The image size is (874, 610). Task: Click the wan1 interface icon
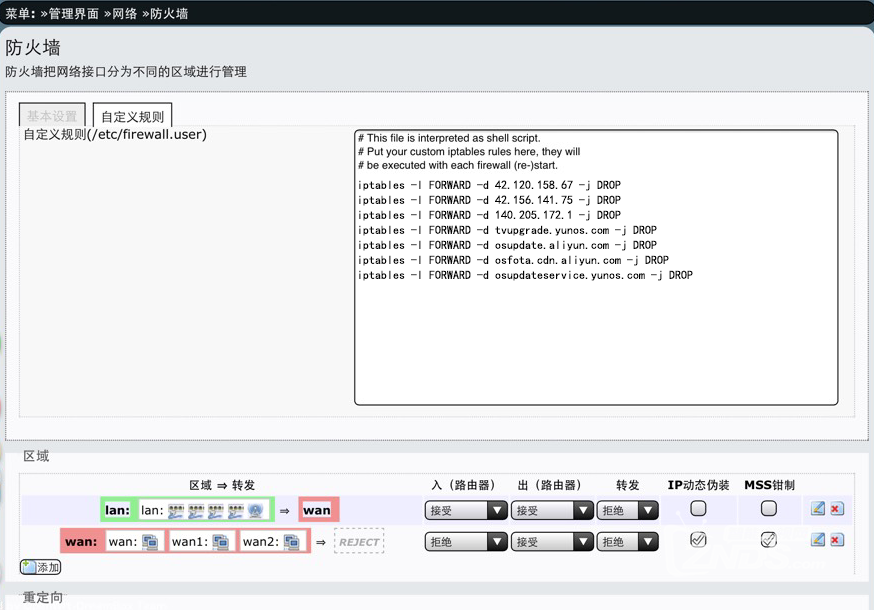[x=221, y=541]
